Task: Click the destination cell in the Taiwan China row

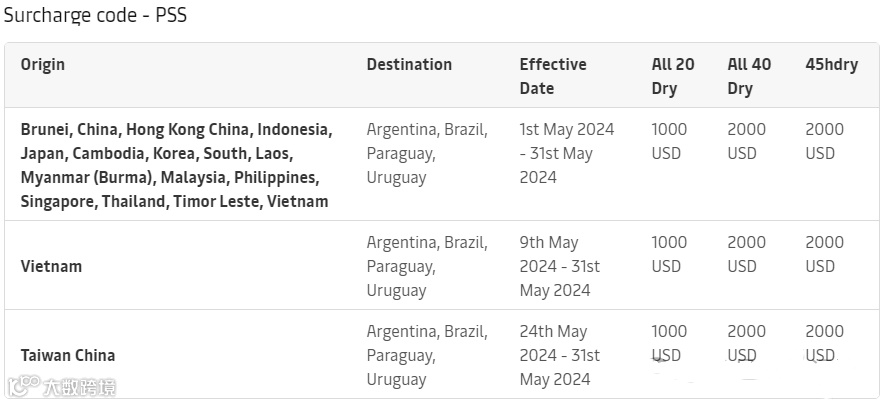Action: tap(427, 355)
